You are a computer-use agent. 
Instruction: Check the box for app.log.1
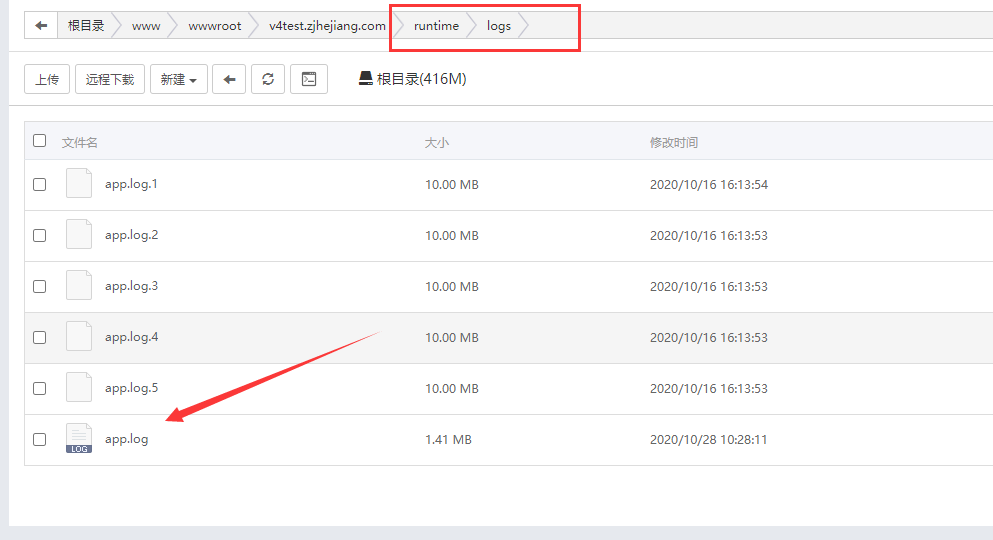point(40,185)
